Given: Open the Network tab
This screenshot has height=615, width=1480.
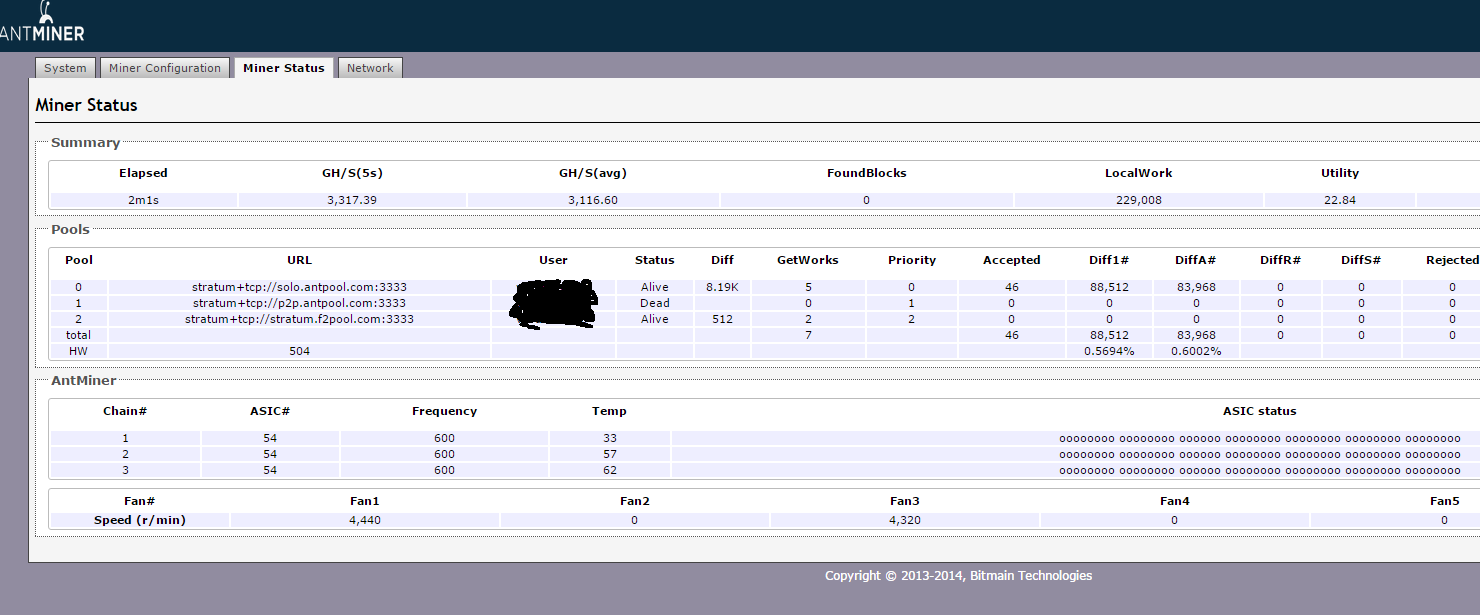Looking at the screenshot, I should (370, 68).
